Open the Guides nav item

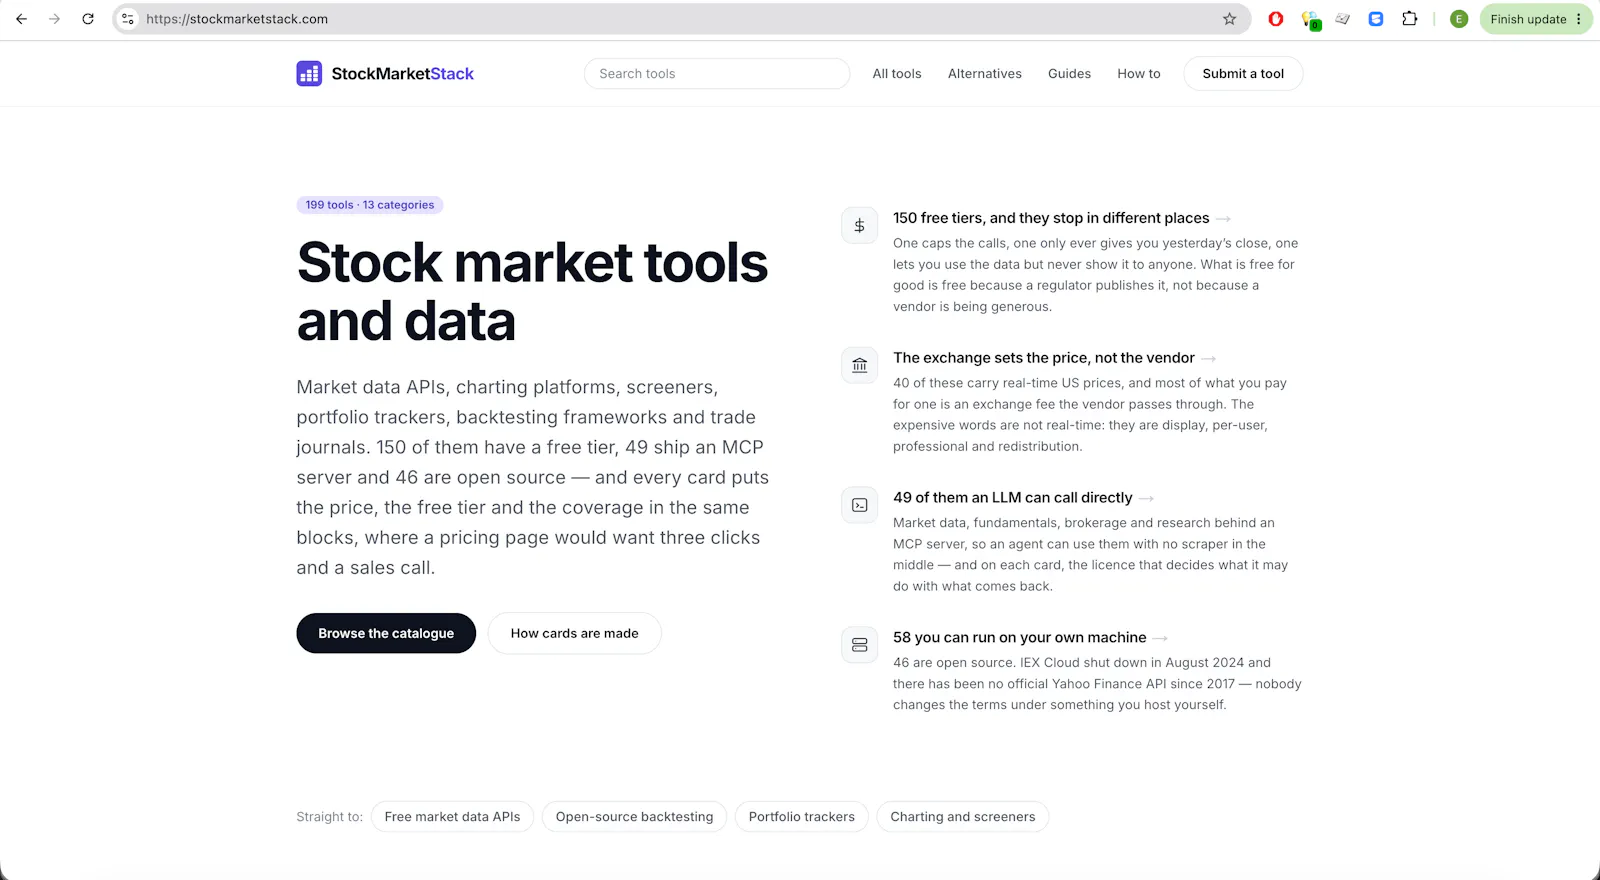[x=1069, y=74]
